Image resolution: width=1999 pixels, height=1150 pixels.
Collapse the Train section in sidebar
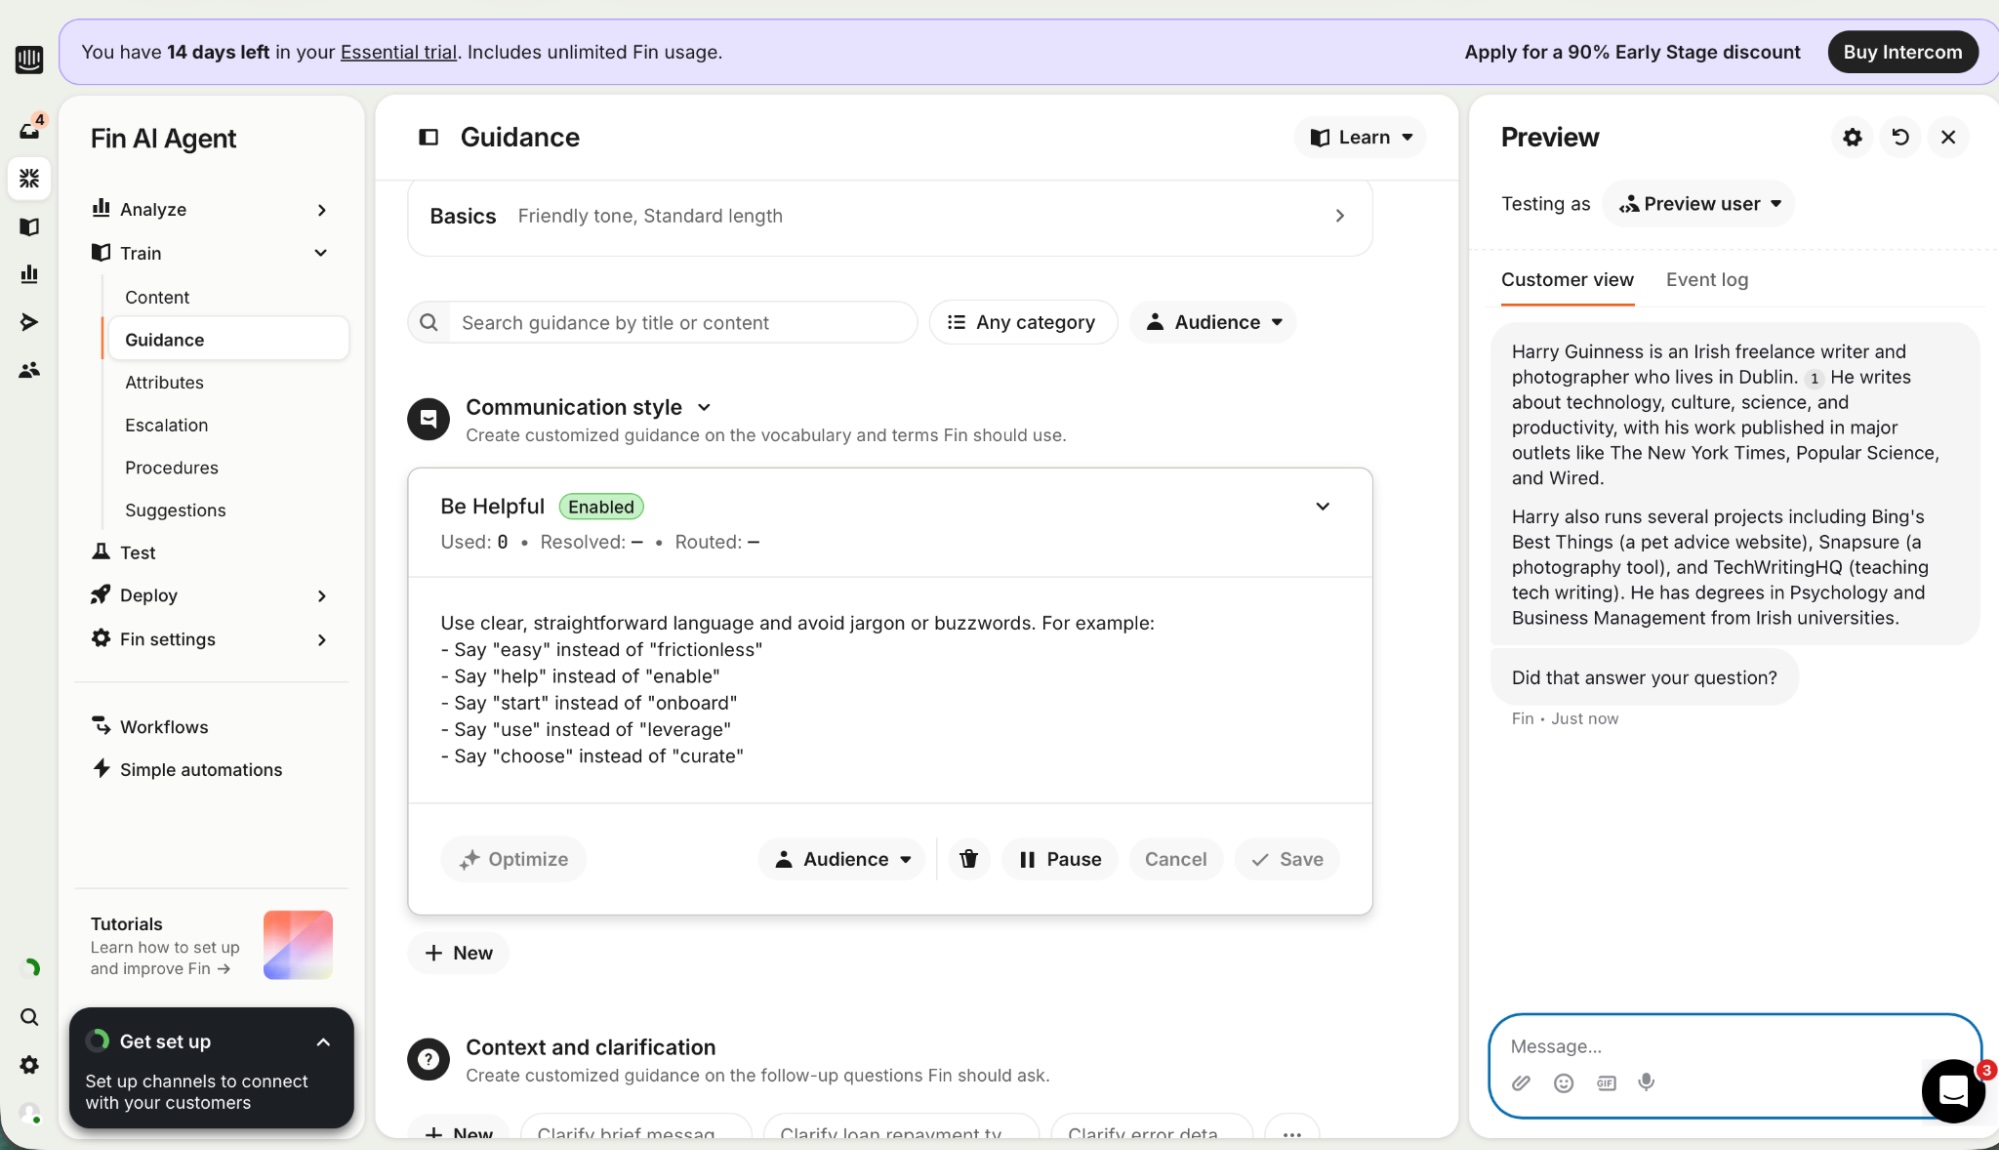321,252
